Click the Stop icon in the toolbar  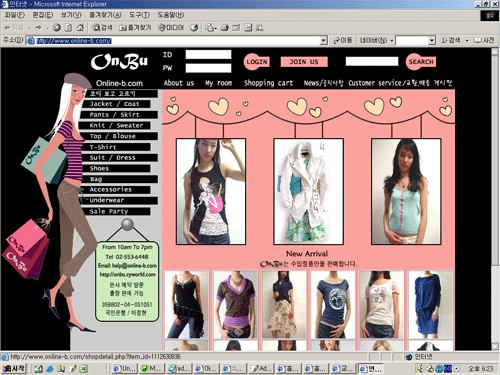(x=57, y=28)
